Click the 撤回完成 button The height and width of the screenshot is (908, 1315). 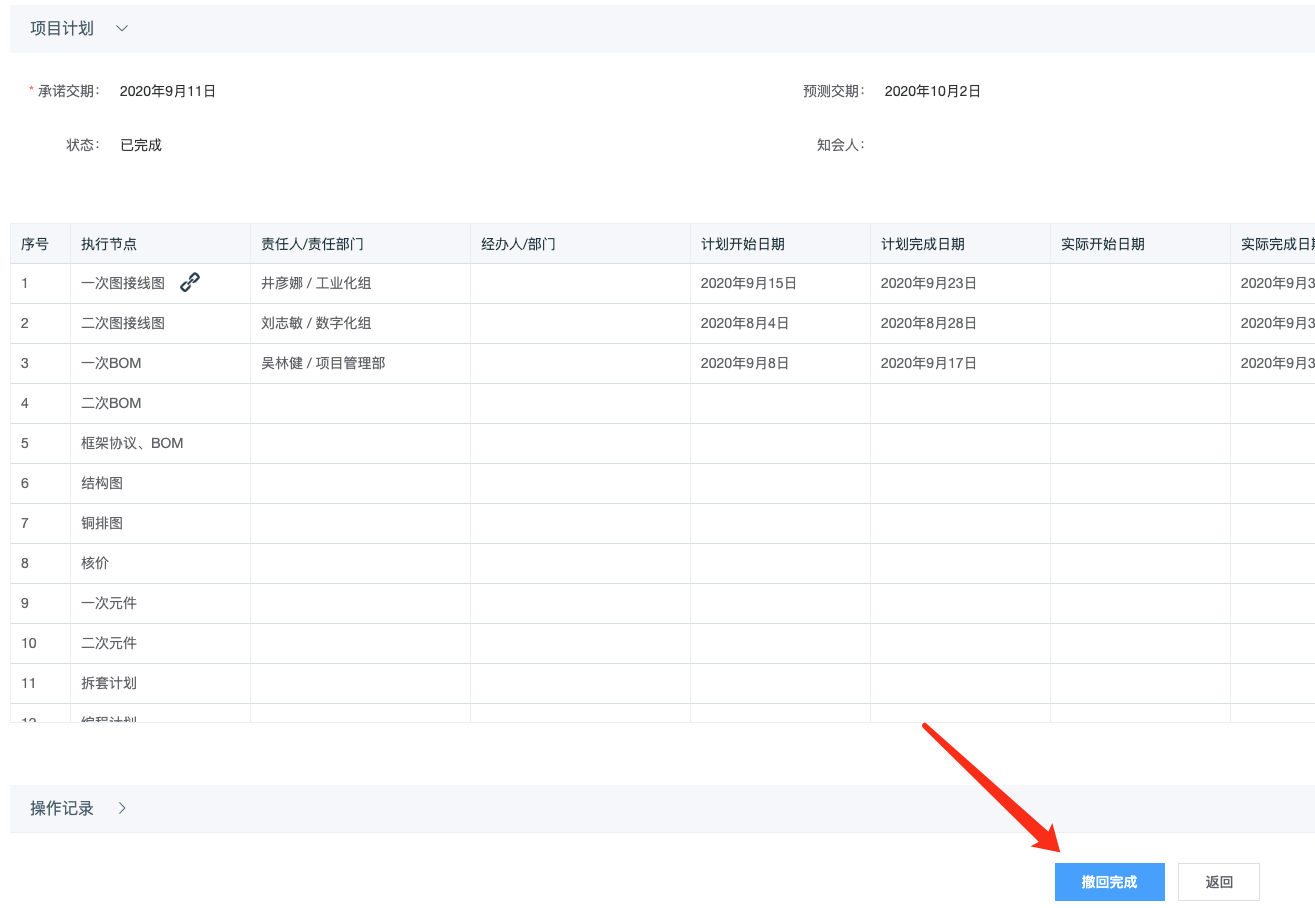(1109, 882)
